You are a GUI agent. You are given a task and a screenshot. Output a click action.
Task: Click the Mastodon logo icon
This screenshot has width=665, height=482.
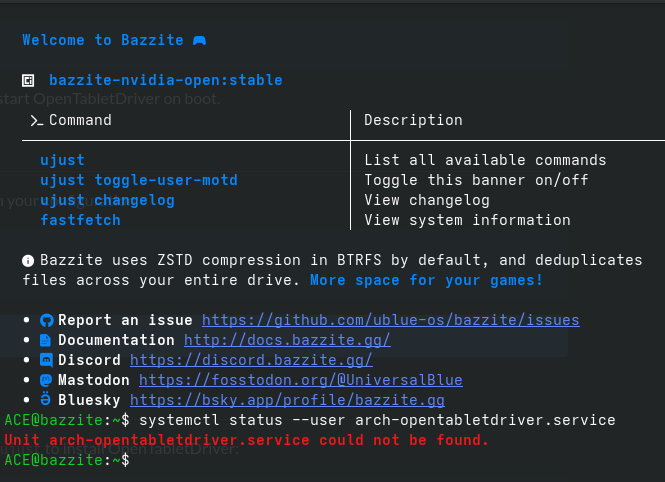[x=46, y=380]
